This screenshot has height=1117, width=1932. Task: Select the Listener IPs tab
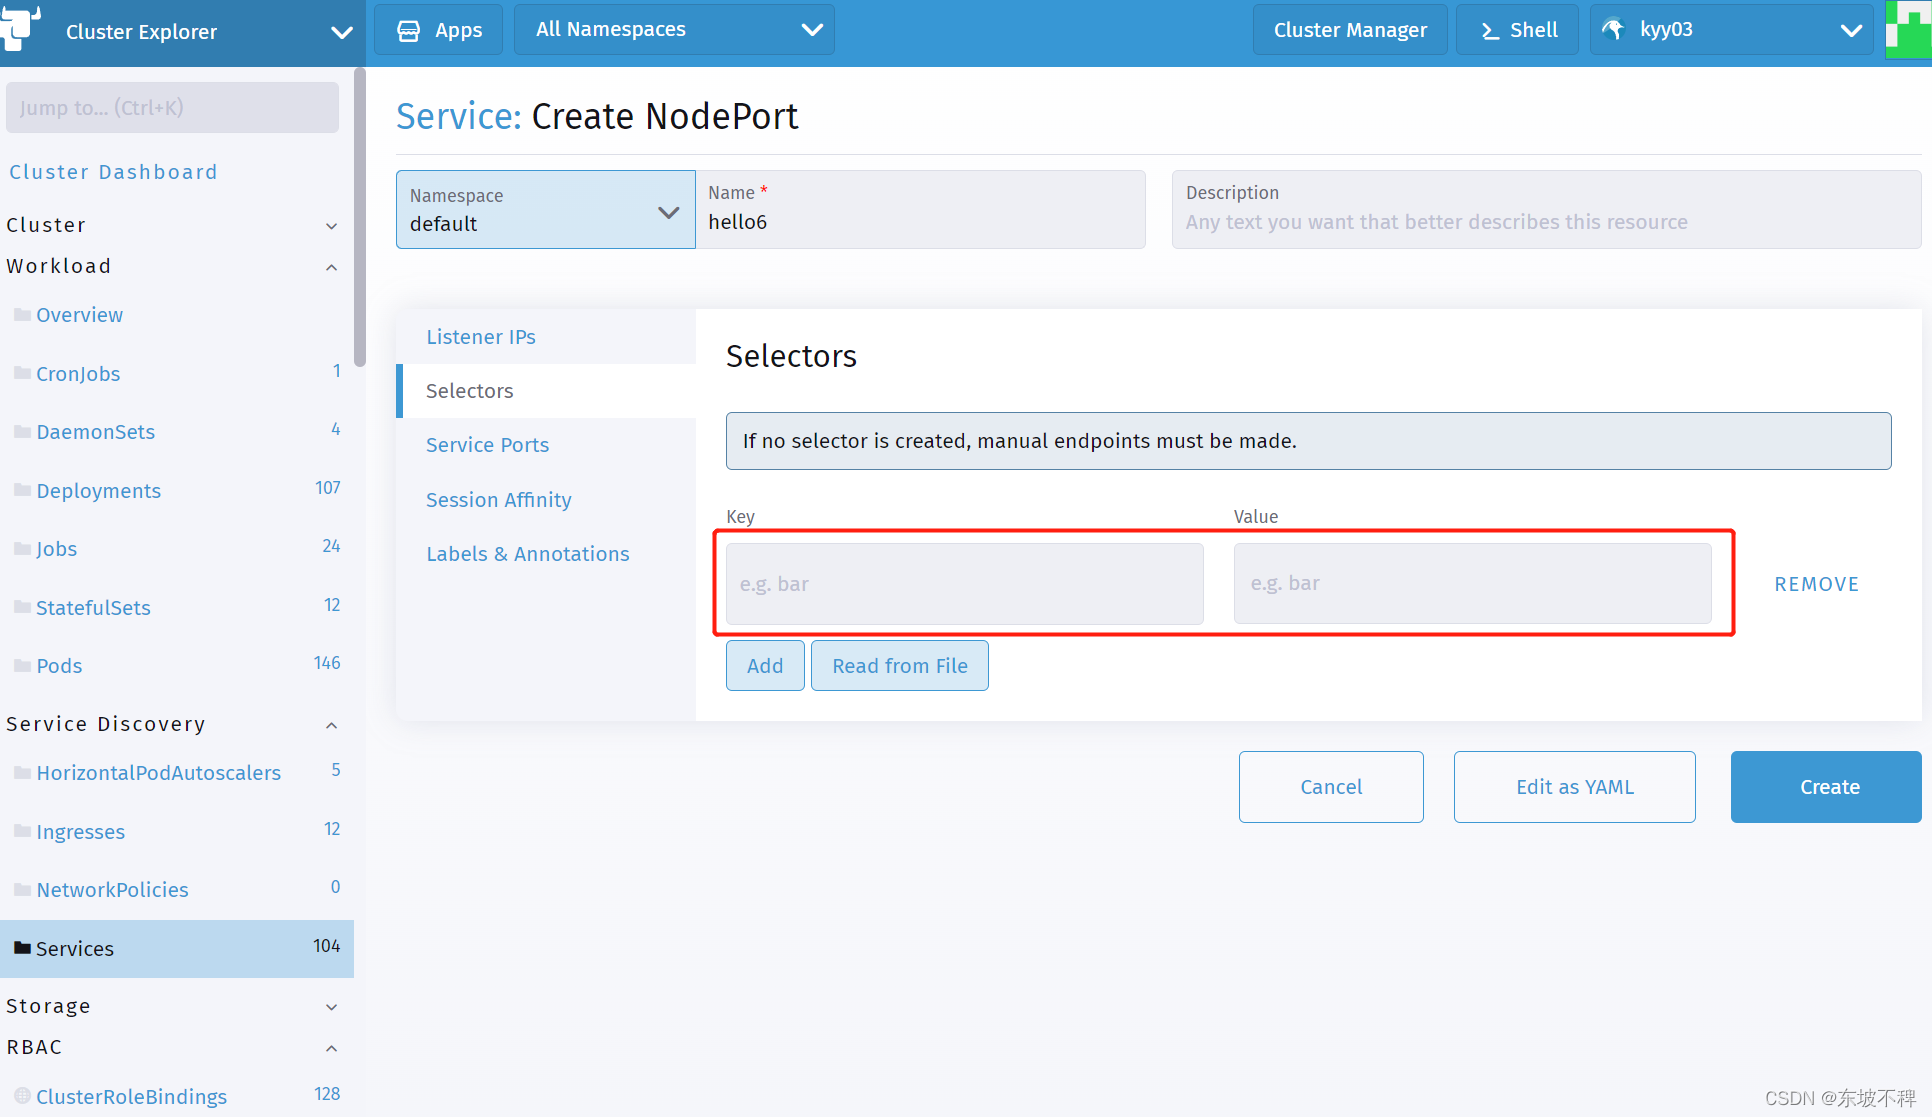pos(481,336)
